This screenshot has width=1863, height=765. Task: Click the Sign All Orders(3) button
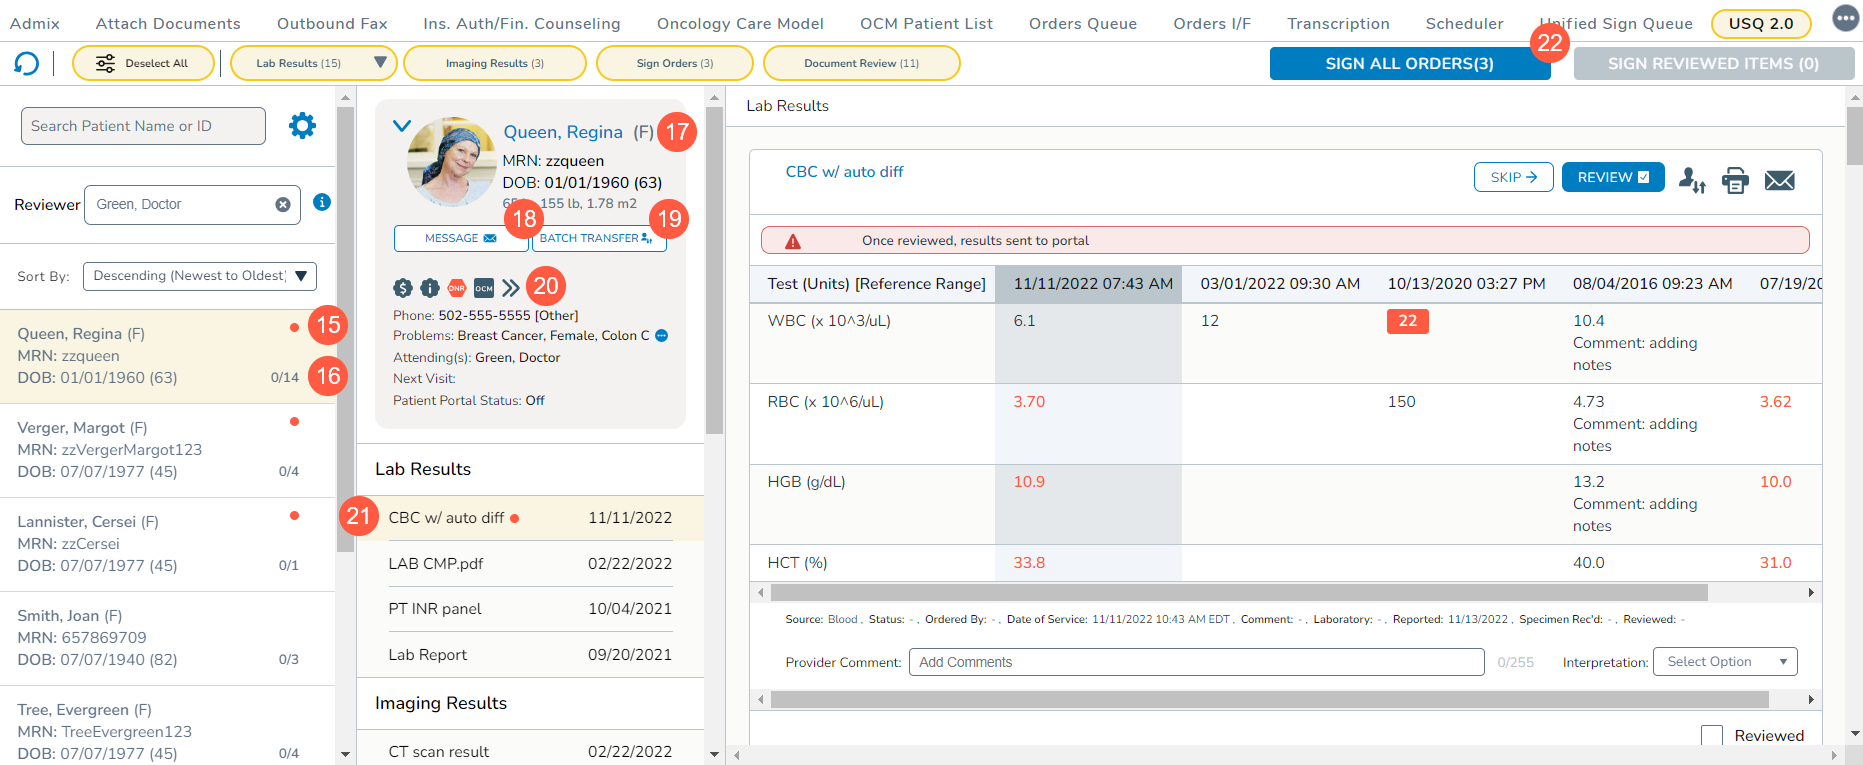coord(1409,63)
